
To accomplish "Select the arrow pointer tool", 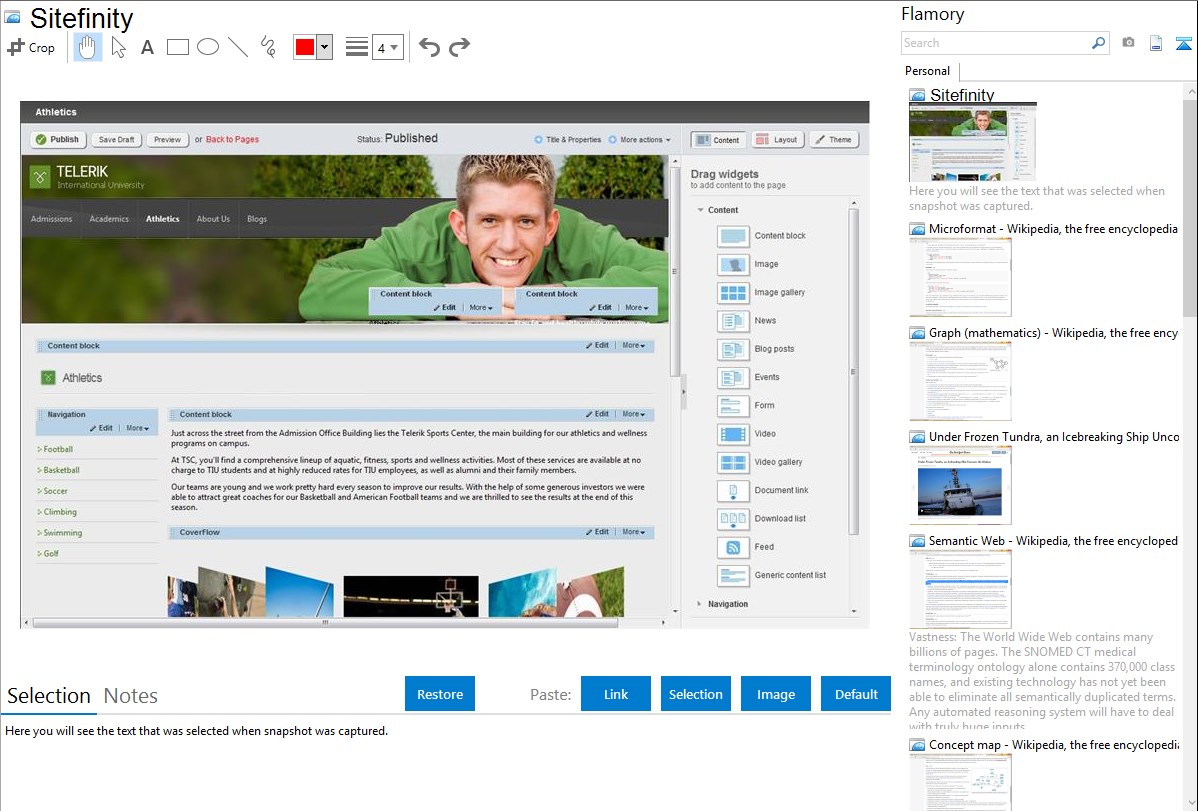I will (x=118, y=47).
